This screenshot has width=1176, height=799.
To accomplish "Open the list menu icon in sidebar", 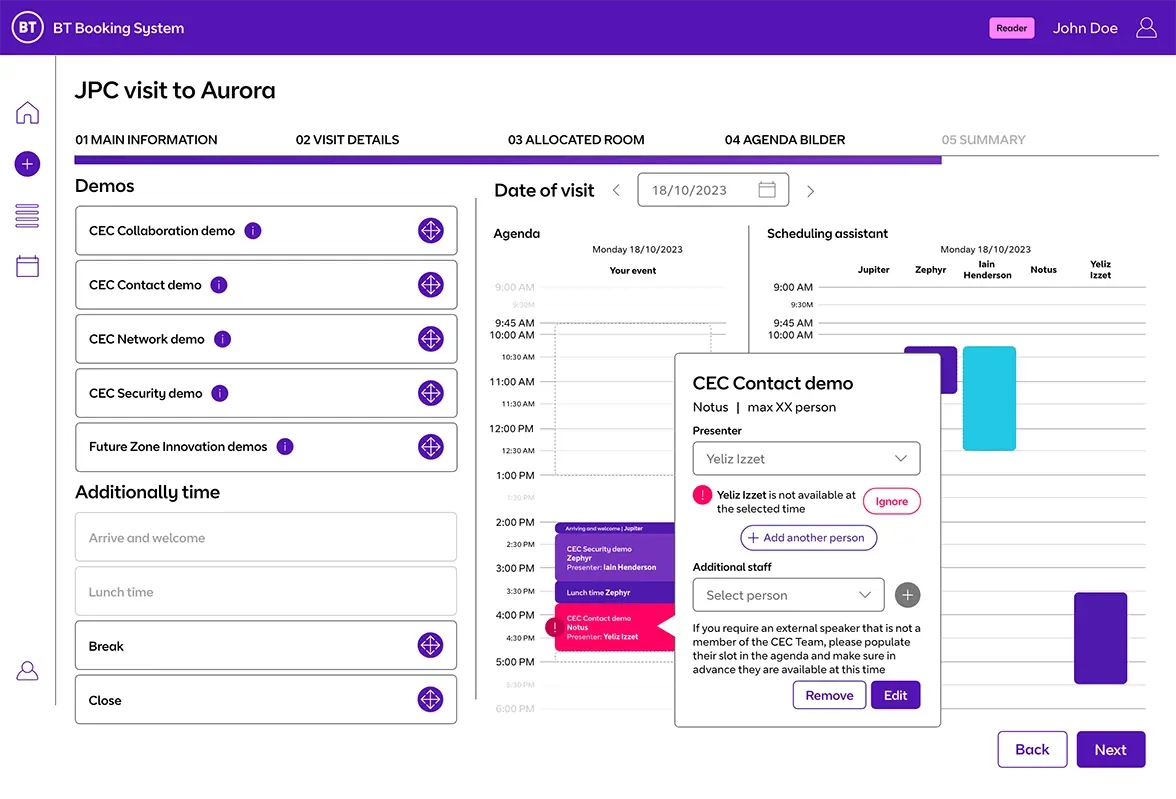I will (27, 215).
